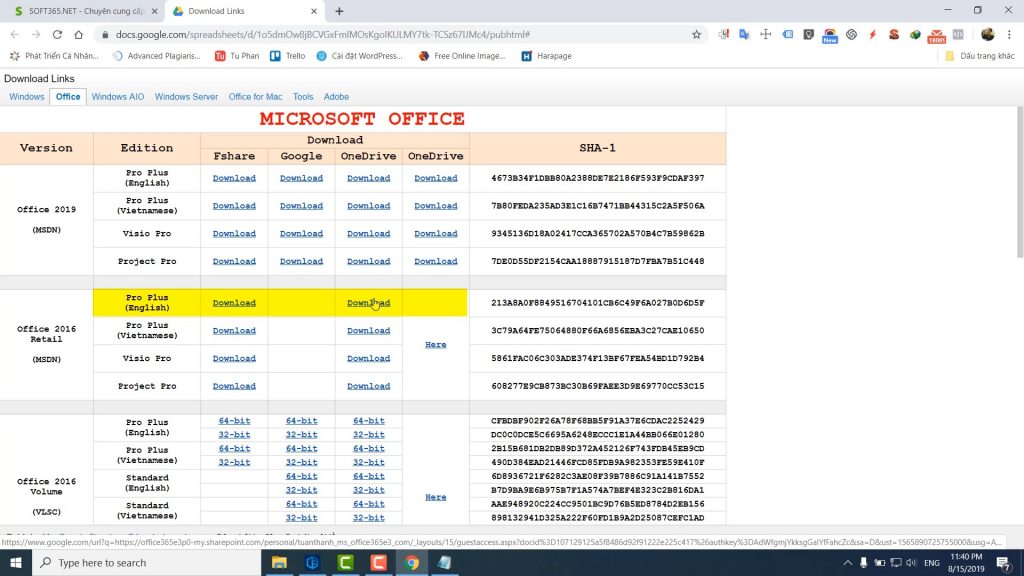Switch to the Windows sheet tab
The image size is (1024, 576).
[x=27, y=97]
